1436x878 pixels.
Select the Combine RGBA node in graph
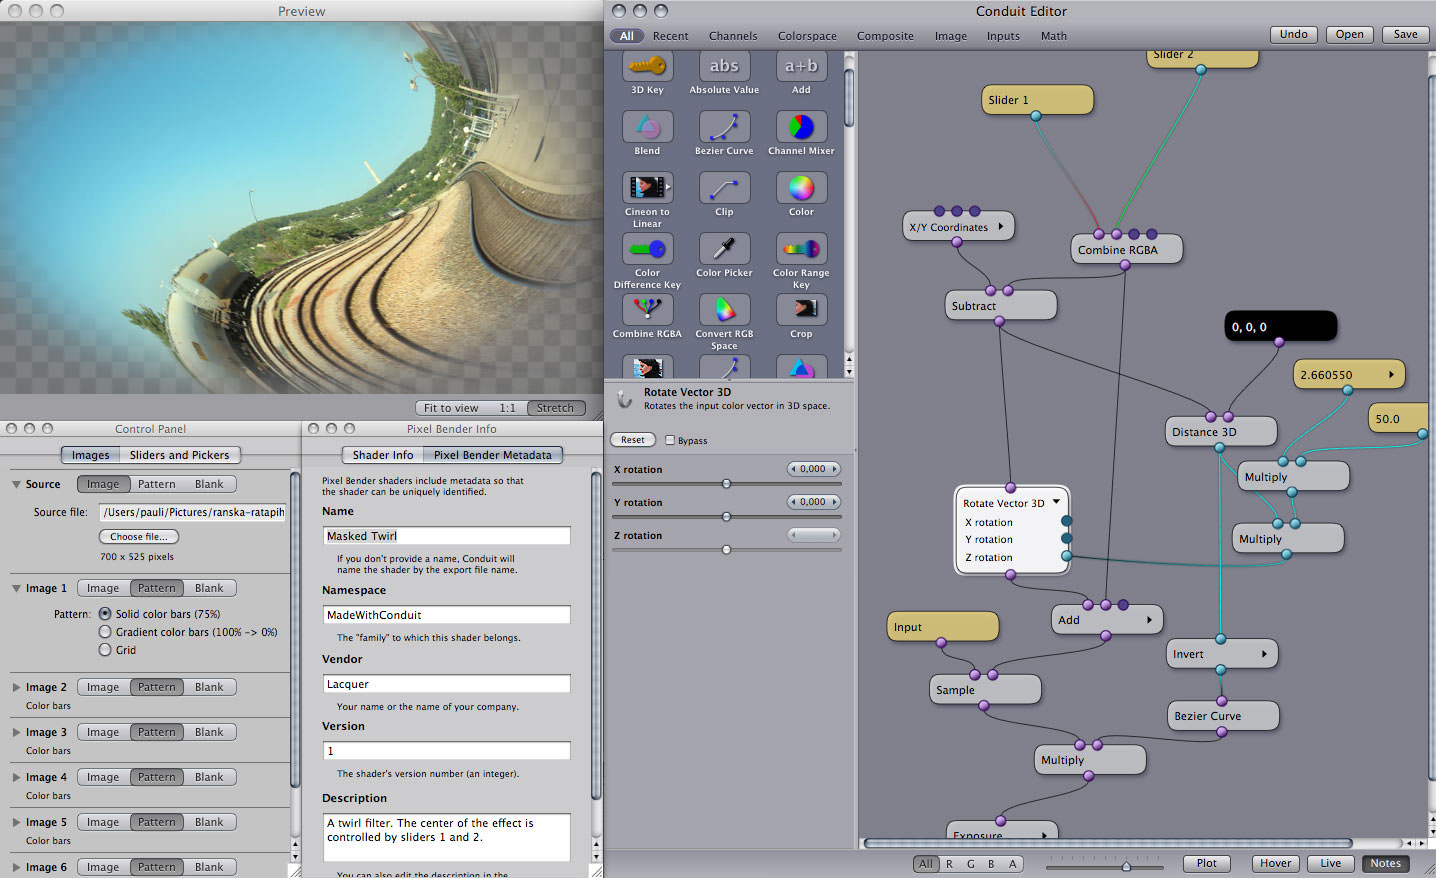pyautogui.click(x=1126, y=250)
